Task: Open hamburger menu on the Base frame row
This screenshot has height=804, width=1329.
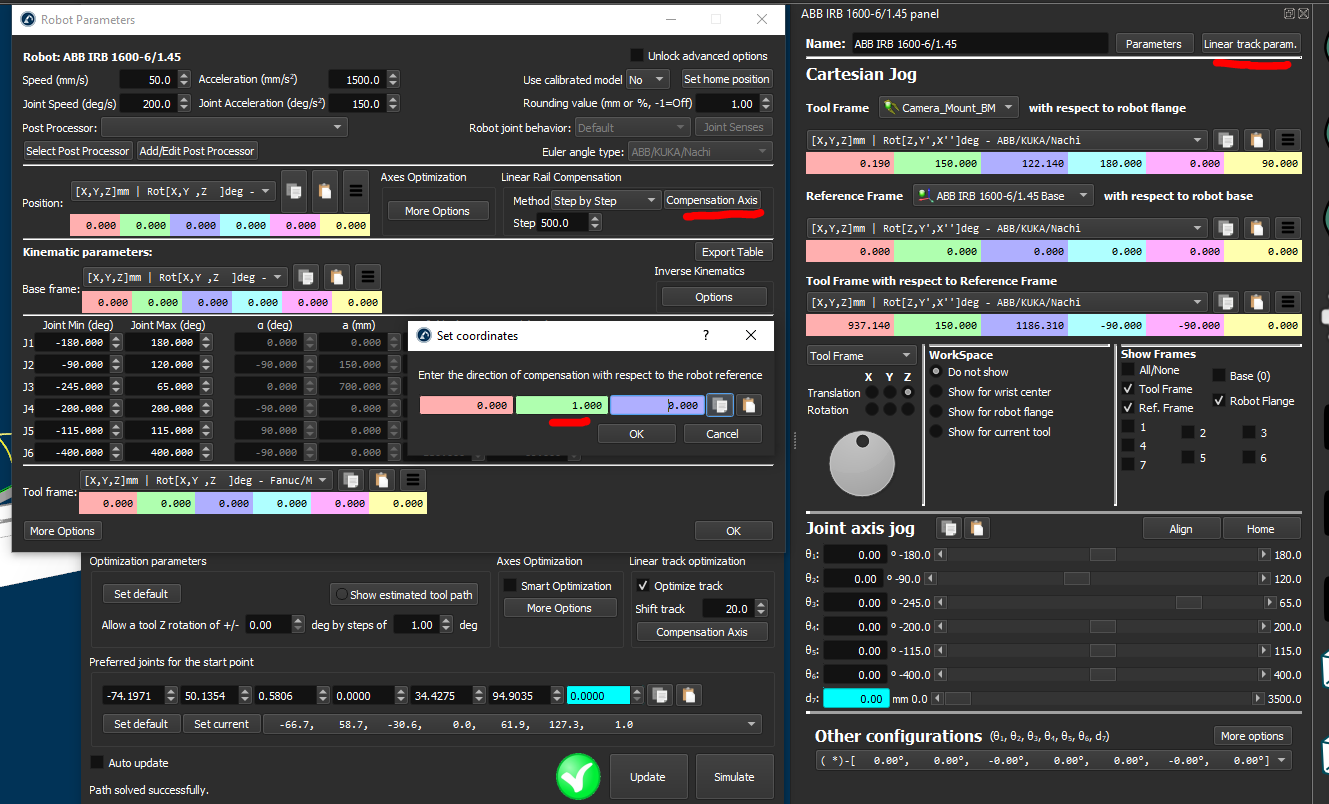Action: tap(368, 277)
